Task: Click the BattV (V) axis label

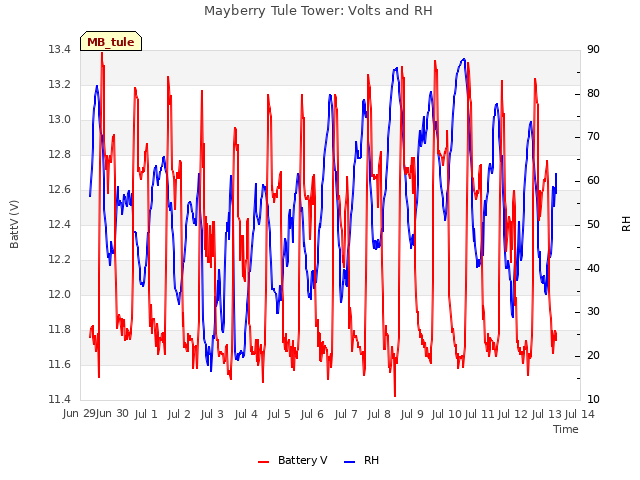Action: (x=14, y=224)
